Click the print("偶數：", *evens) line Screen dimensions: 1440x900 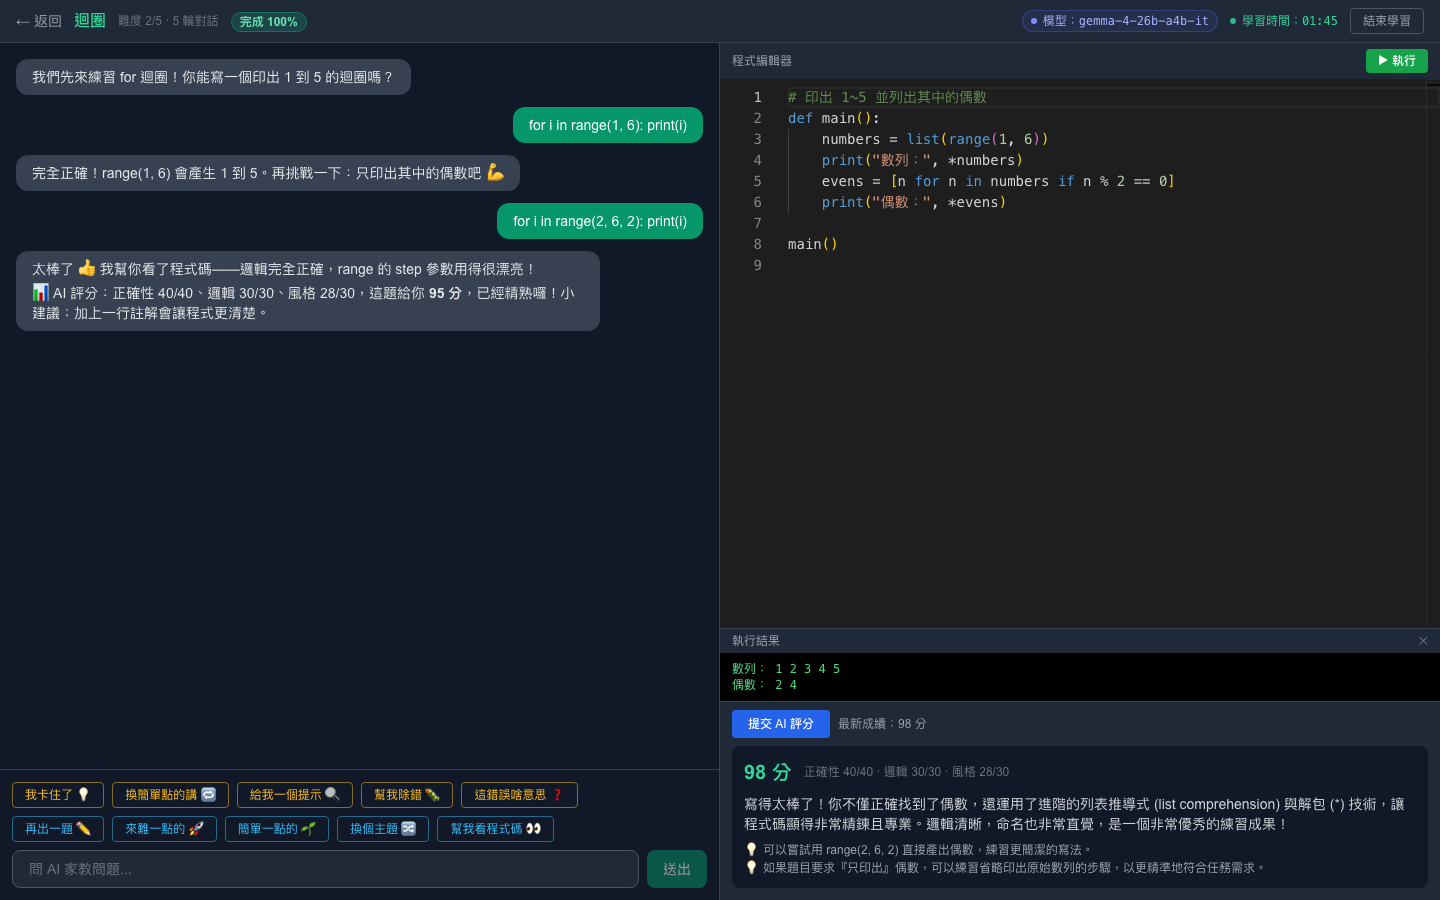[x=914, y=202]
